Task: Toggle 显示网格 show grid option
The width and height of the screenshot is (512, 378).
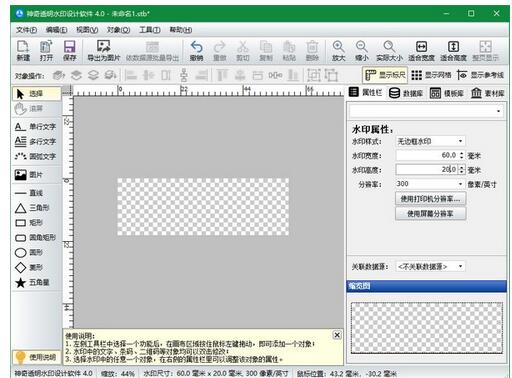Action: (x=431, y=75)
